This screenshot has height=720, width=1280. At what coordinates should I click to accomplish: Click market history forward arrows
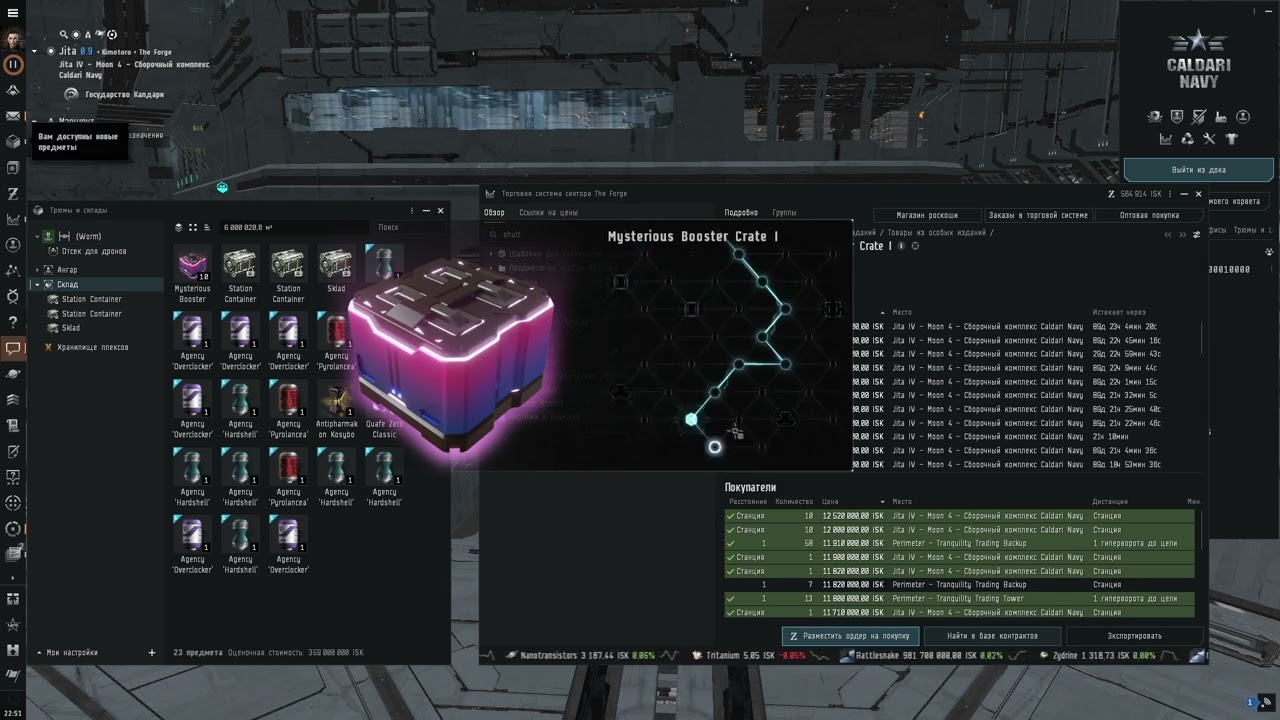pos(1182,234)
